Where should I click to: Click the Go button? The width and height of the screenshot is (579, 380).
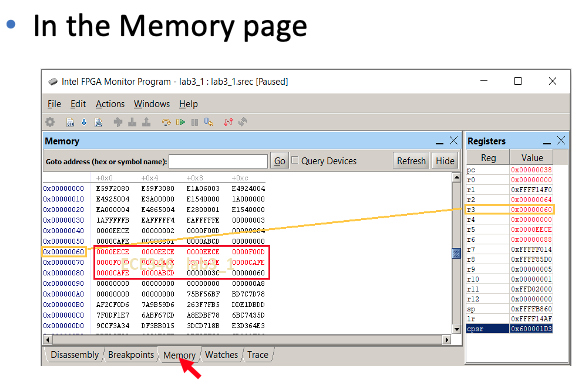coord(280,161)
